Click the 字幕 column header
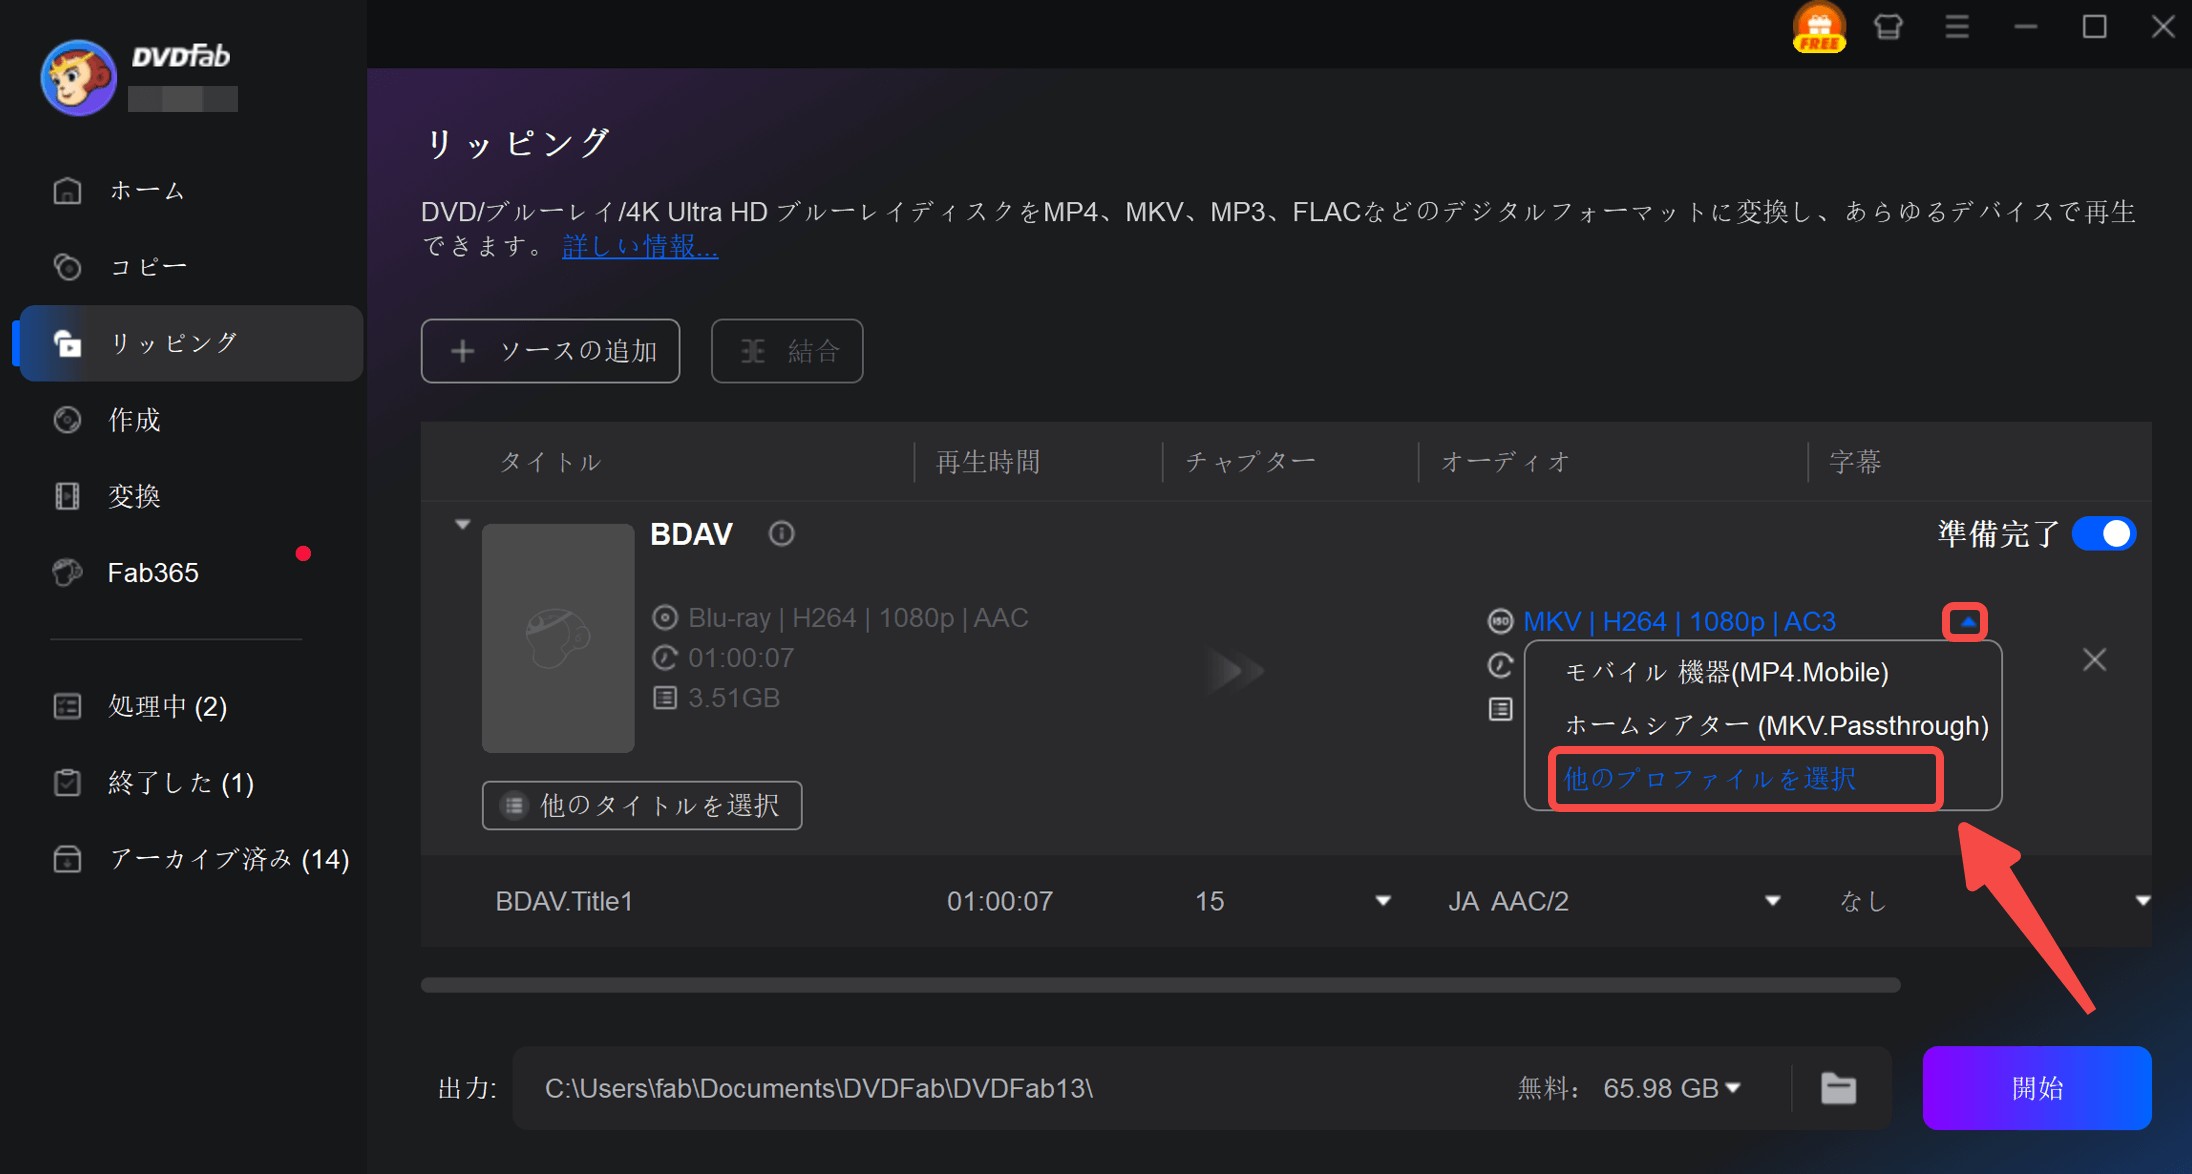Viewport: 2192px width, 1174px height. [x=1855, y=462]
